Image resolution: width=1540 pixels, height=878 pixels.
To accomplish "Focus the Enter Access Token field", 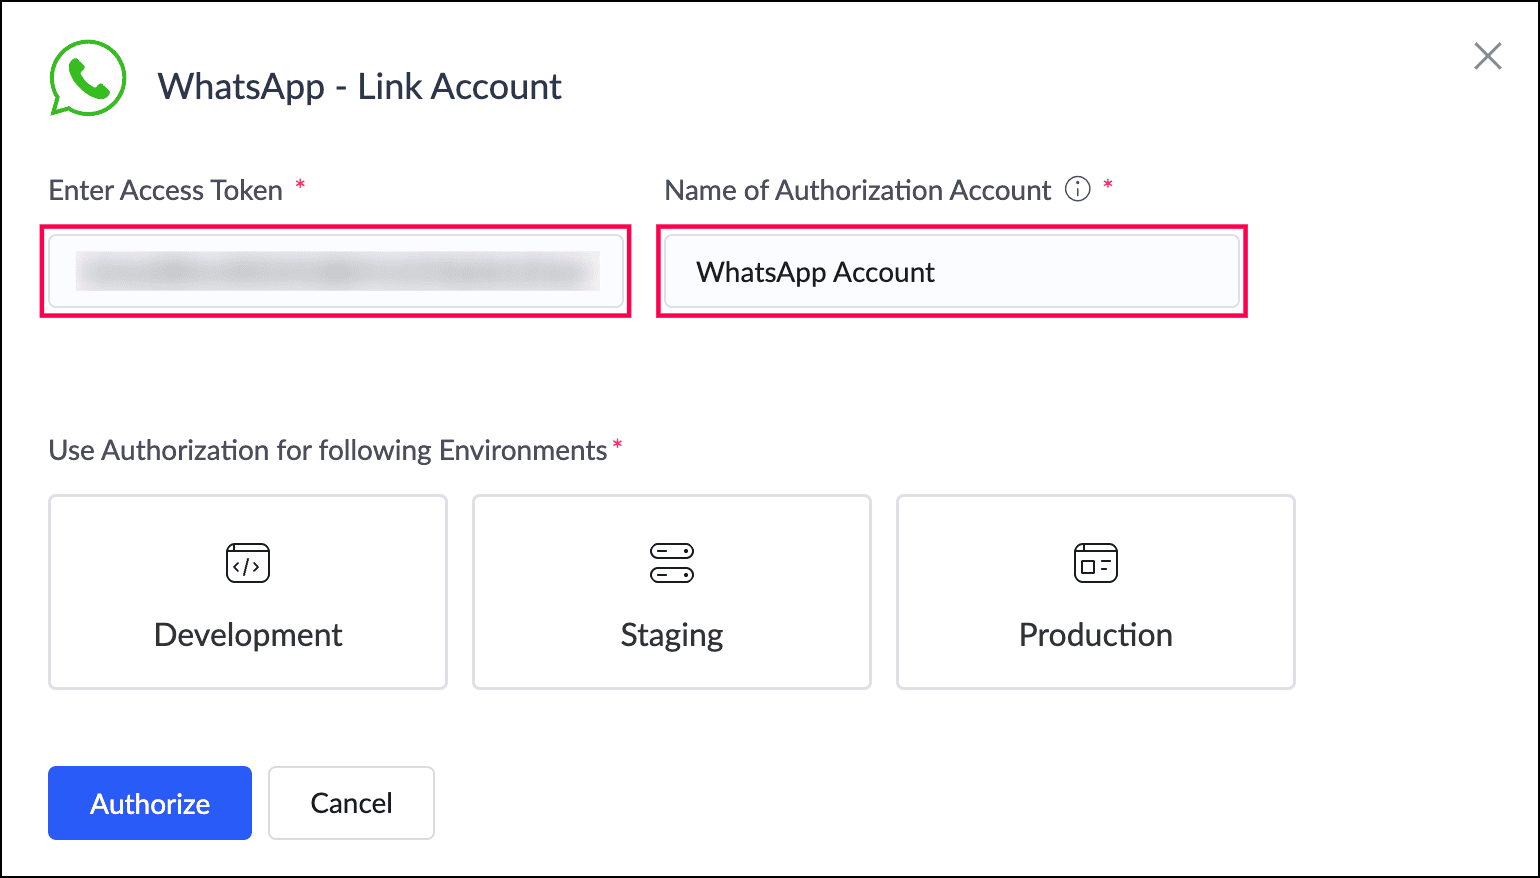I will point(336,271).
